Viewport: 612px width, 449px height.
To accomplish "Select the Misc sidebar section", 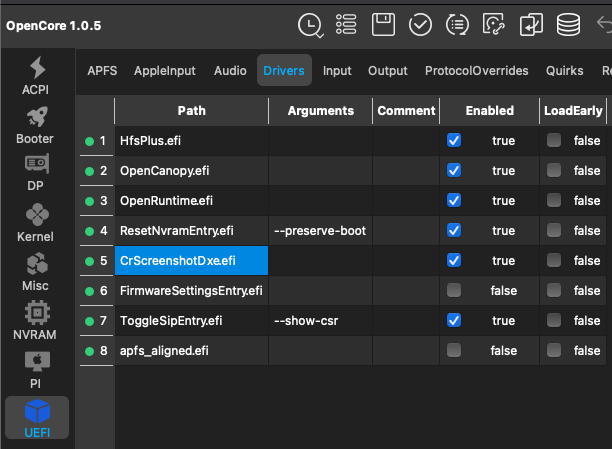I will coord(37,273).
